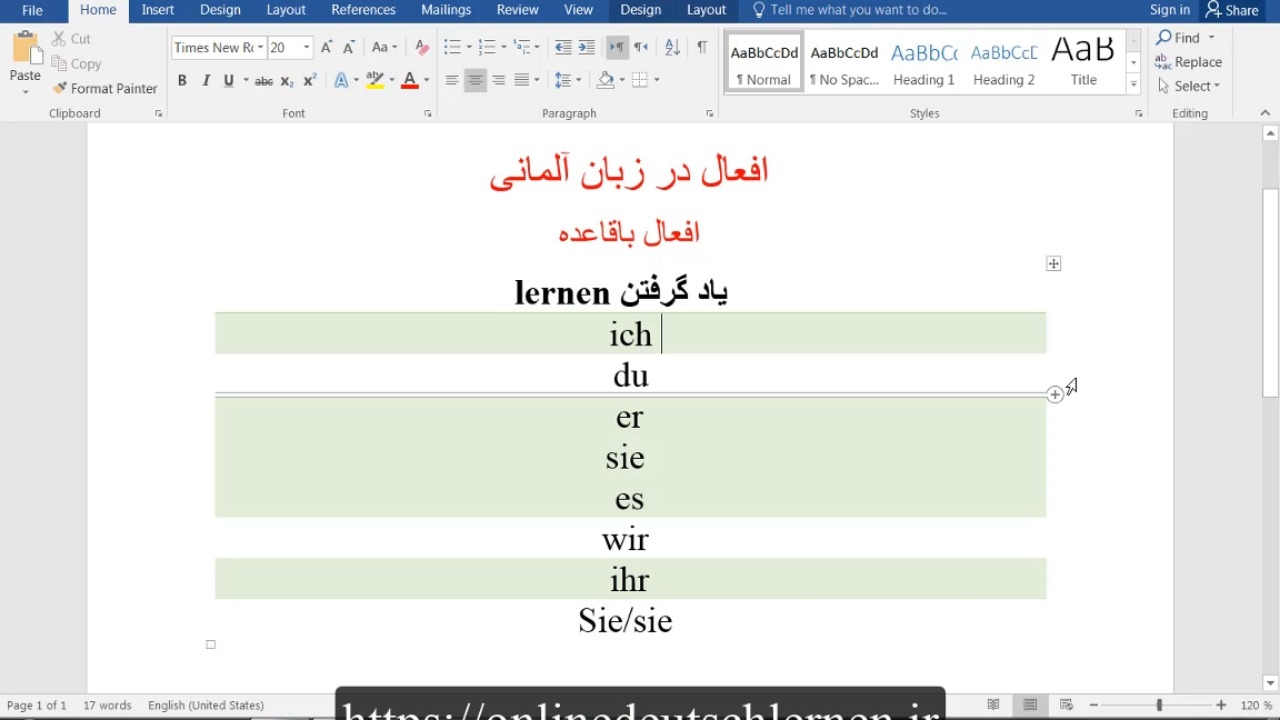Switch to the References tab
The width and height of the screenshot is (1280, 720).
[363, 10]
